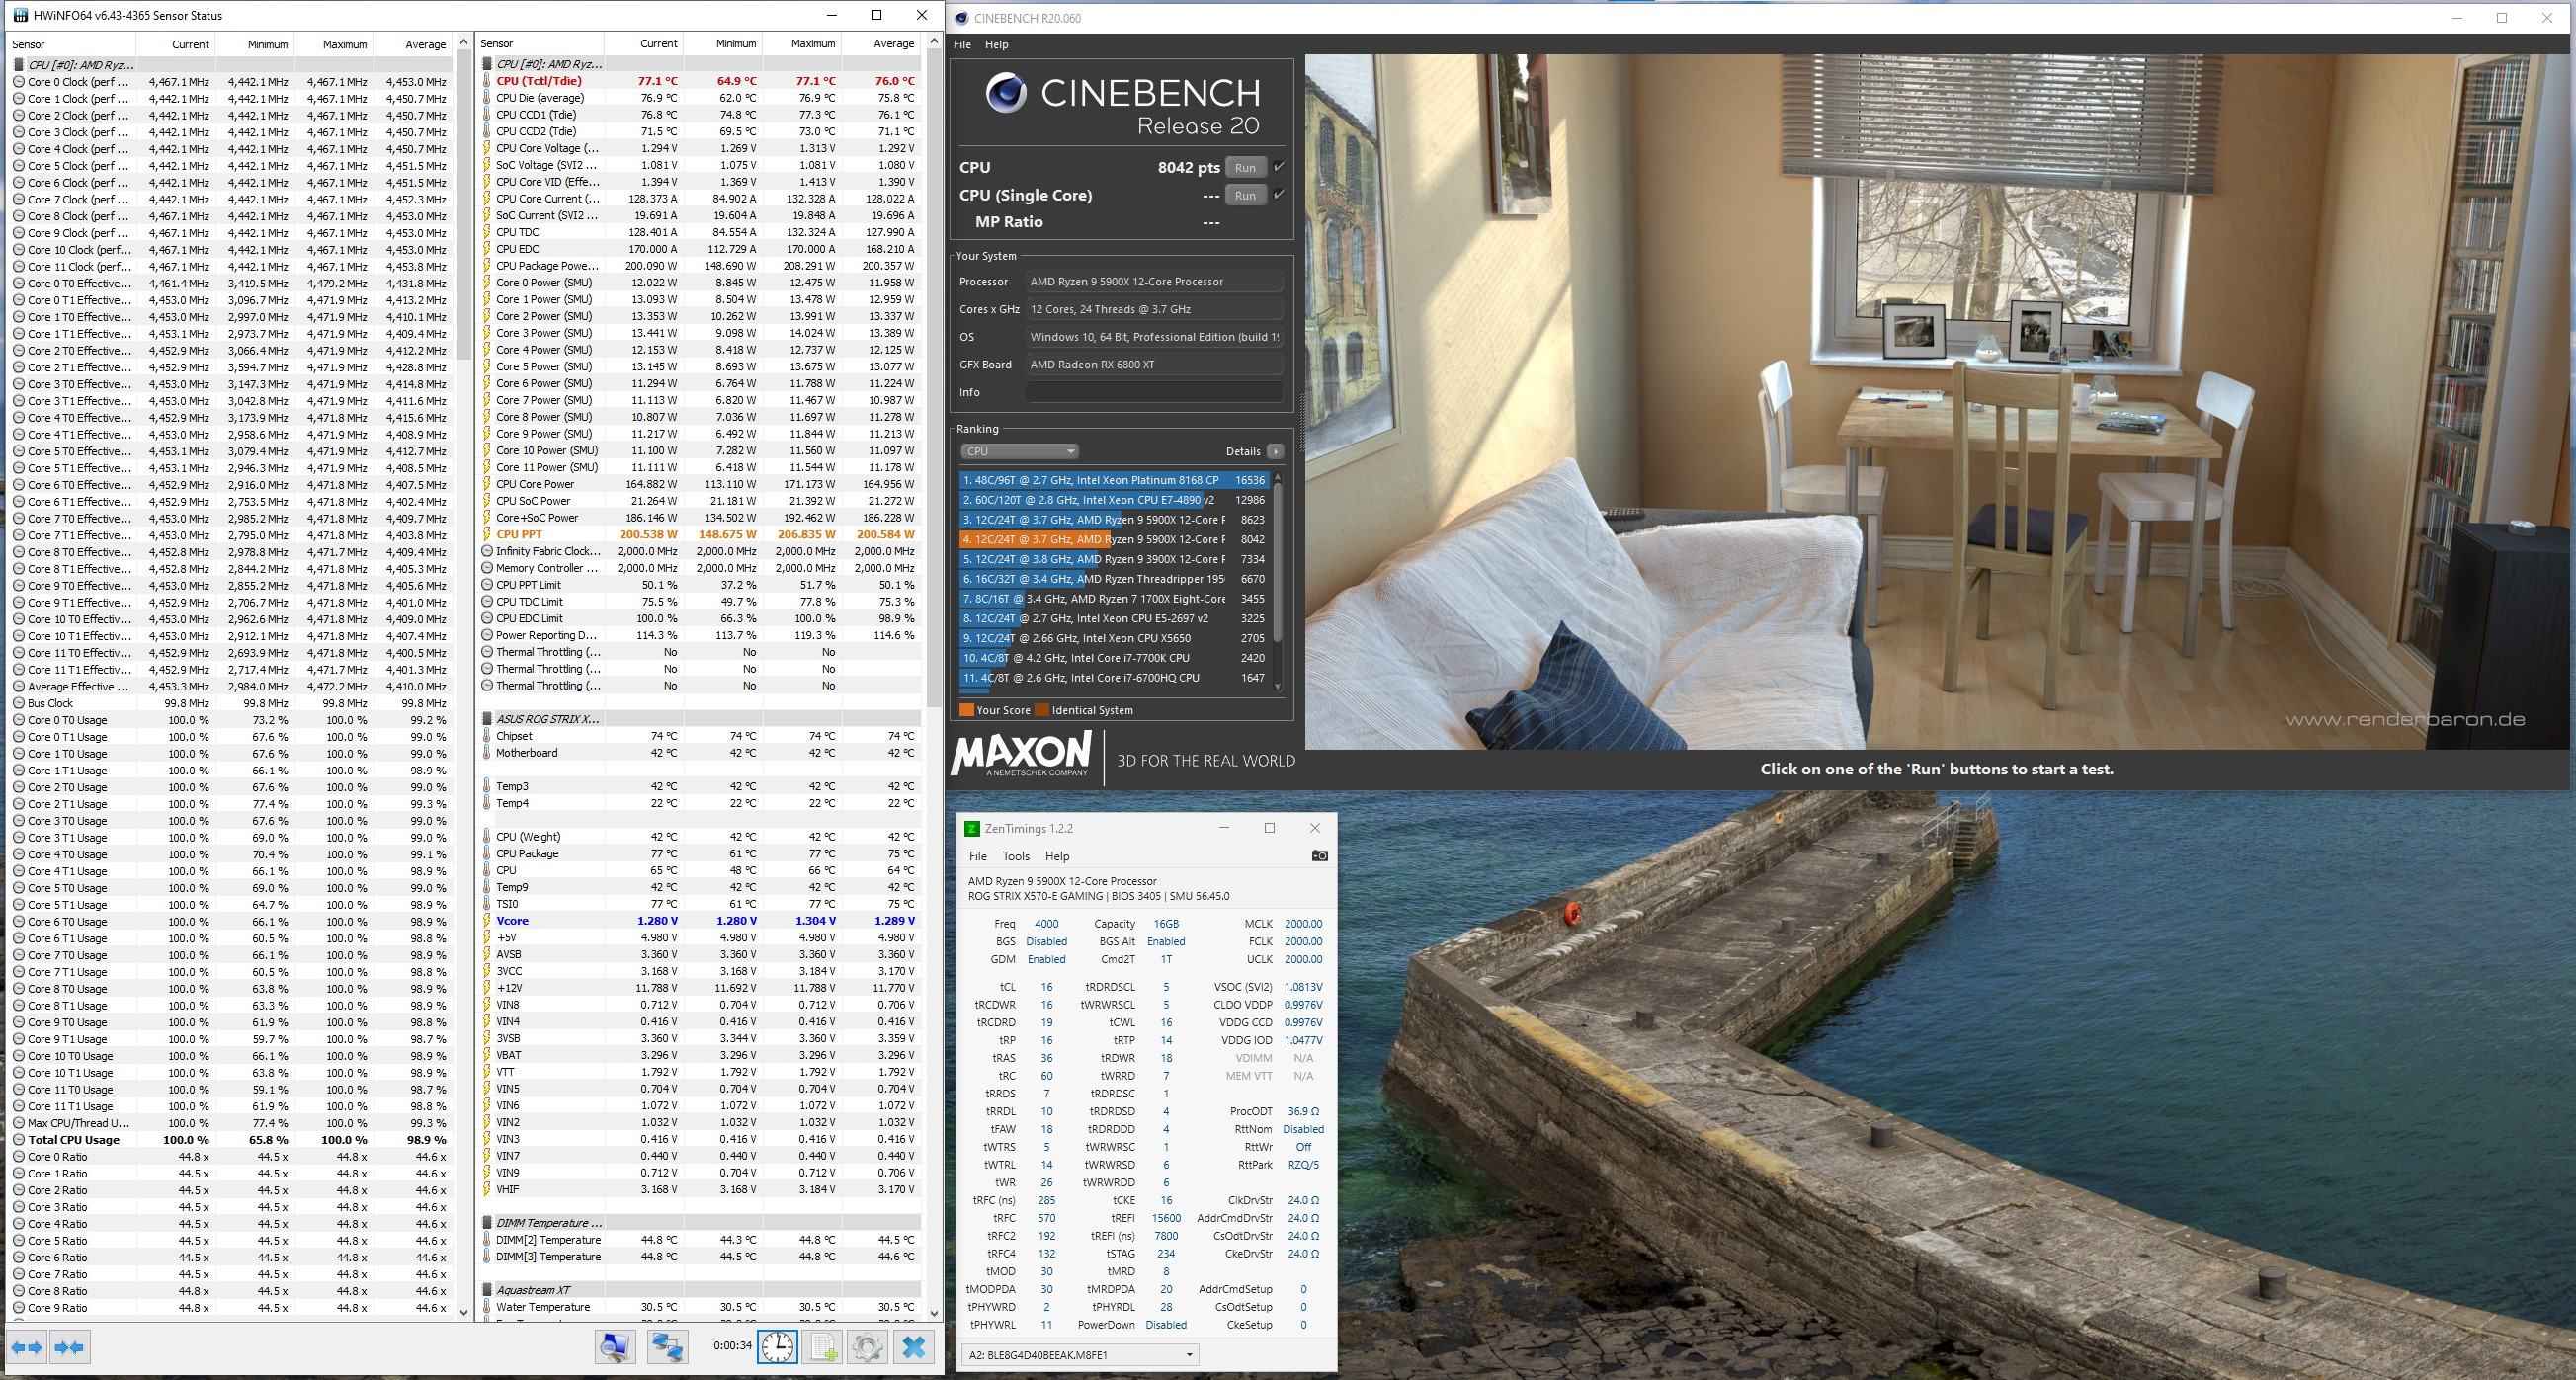Viewport: 2576px width, 1380px height.
Task: Click the circle icon beside Thermal Throttling first row
Action: (487, 652)
